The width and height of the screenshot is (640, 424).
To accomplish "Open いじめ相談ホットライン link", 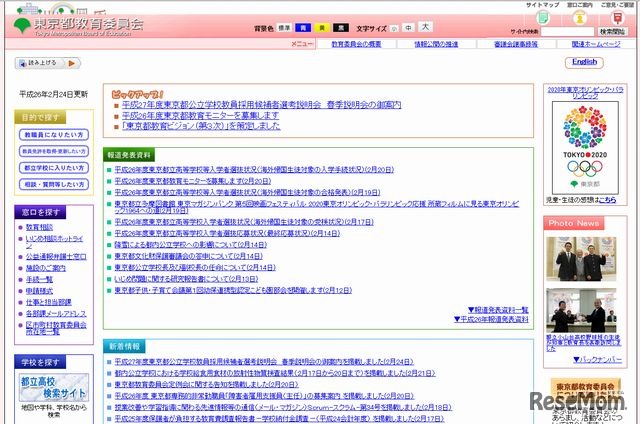I will pos(54,242).
